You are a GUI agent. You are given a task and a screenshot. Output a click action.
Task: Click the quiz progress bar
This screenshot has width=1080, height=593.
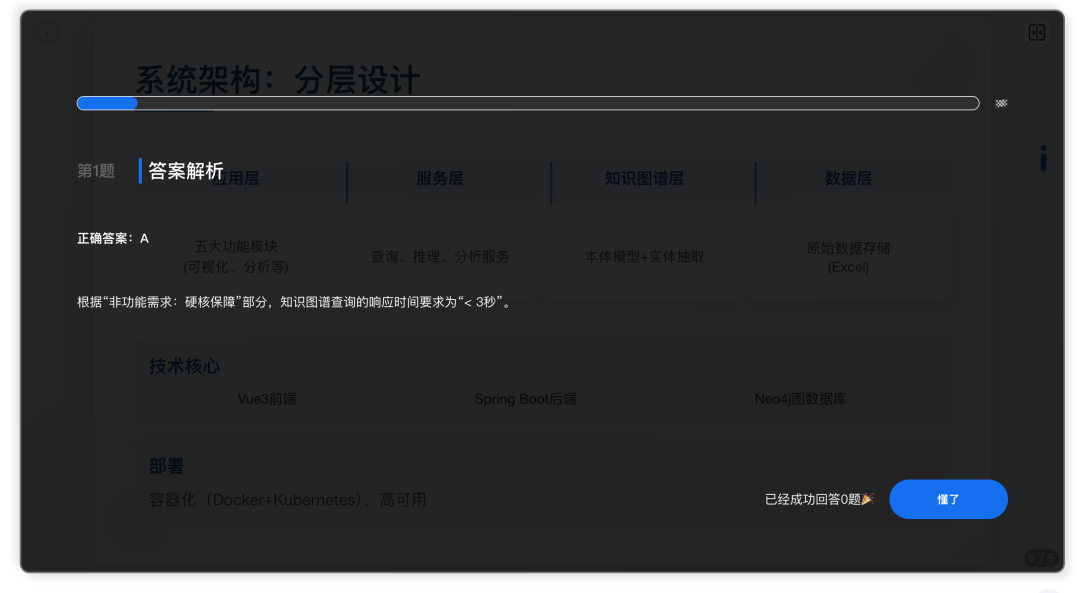point(528,103)
